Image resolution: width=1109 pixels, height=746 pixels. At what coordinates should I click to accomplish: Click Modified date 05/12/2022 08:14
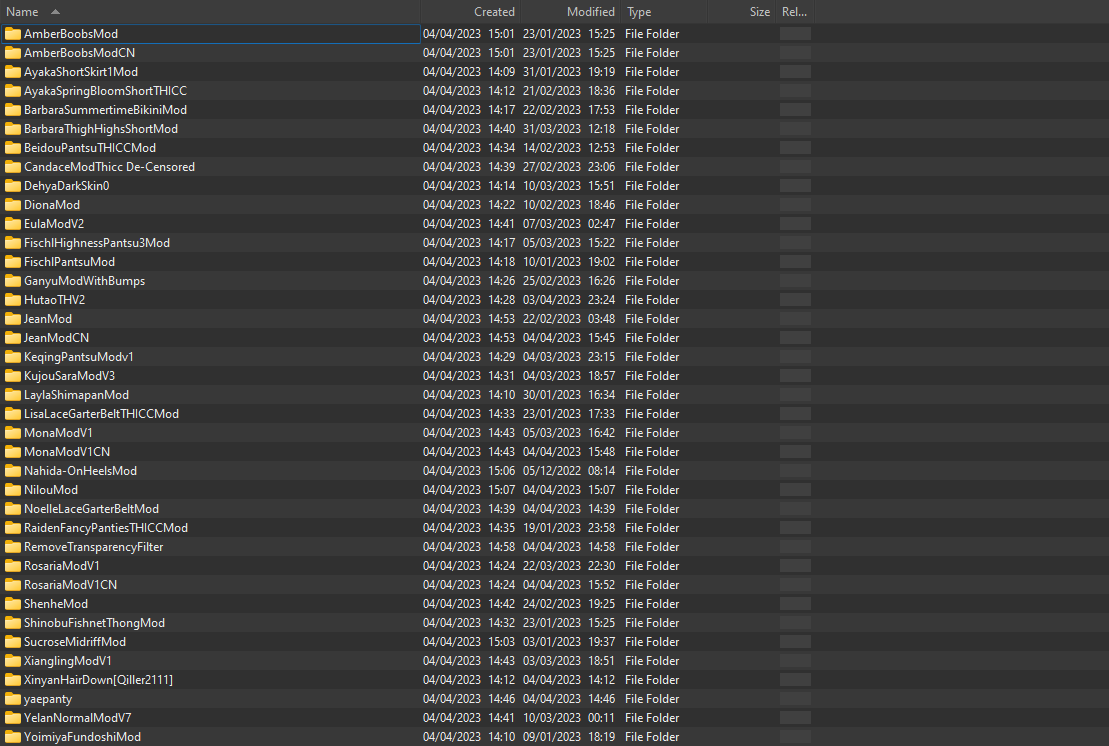point(569,471)
